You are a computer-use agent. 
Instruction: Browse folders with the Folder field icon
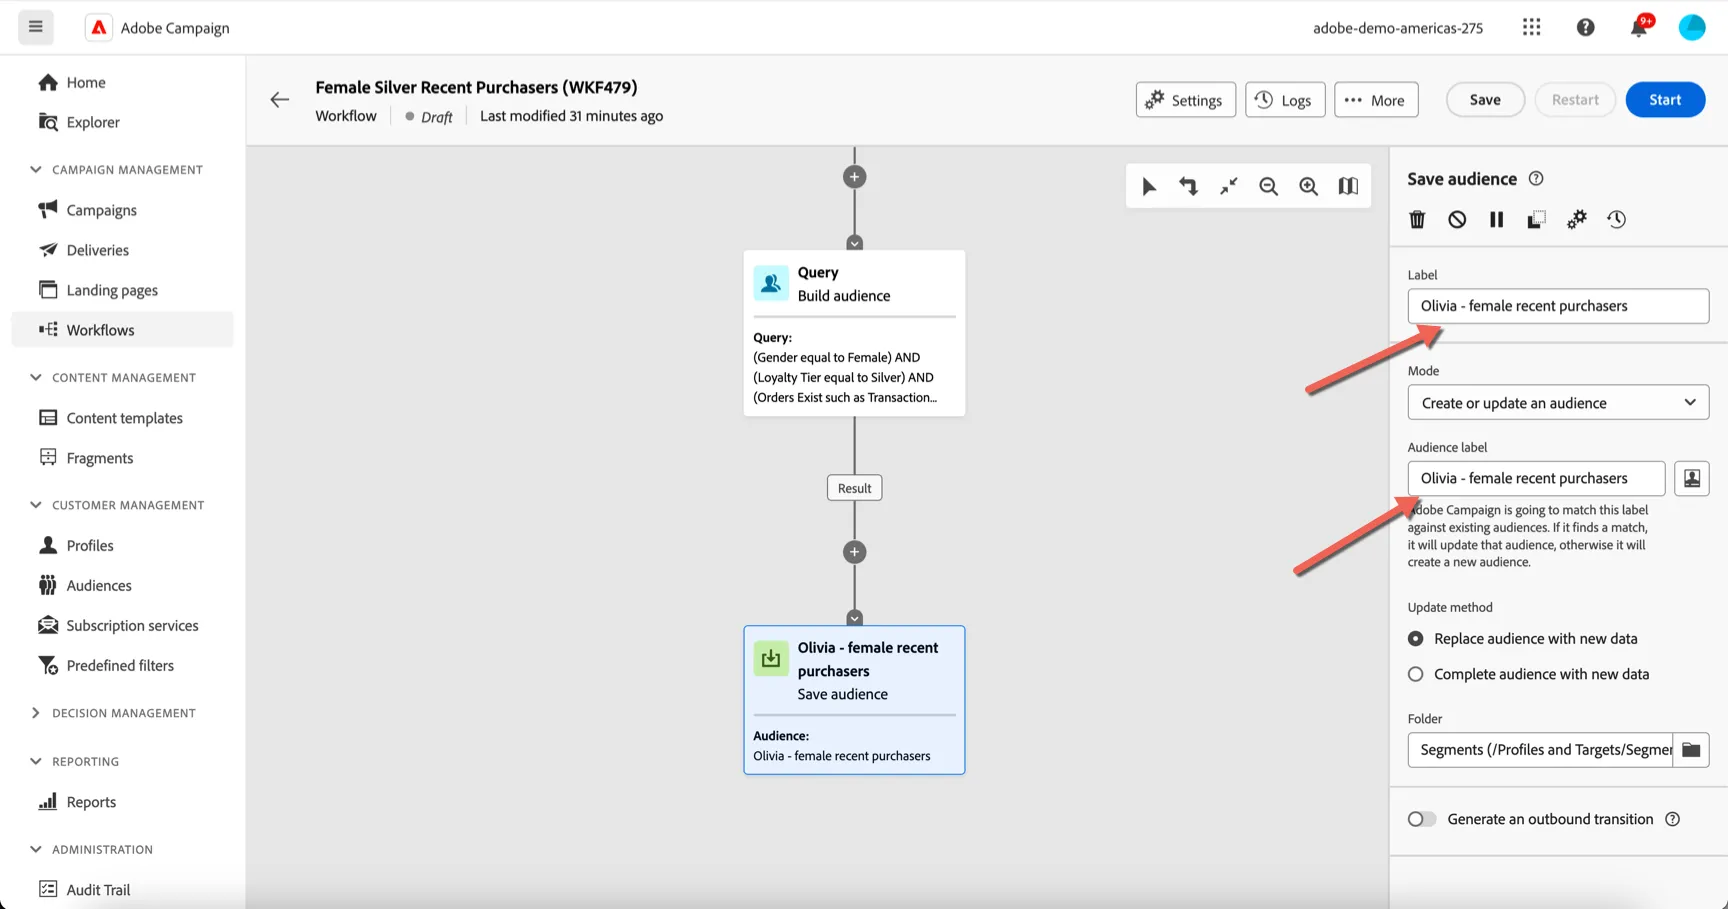point(1691,750)
